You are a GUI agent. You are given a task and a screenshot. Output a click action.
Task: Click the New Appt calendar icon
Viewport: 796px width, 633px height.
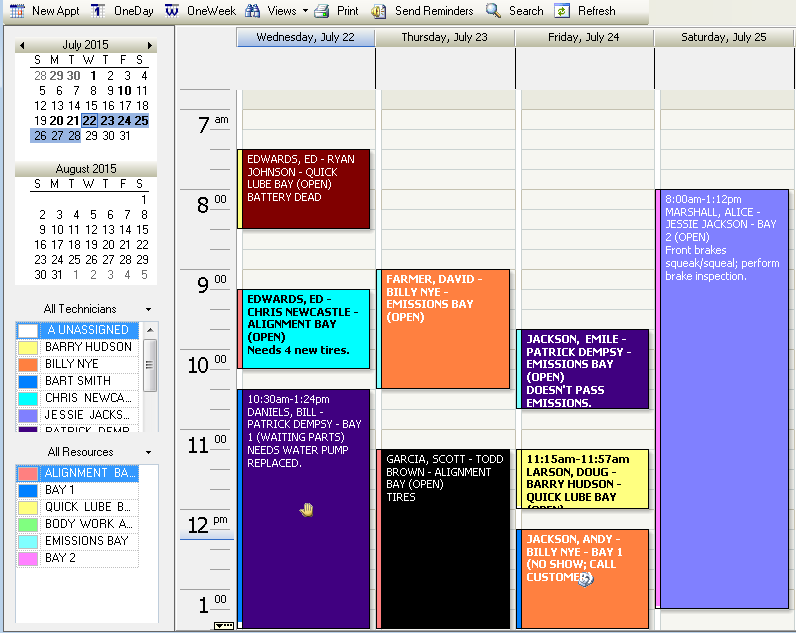pyautogui.click(x=16, y=11)
